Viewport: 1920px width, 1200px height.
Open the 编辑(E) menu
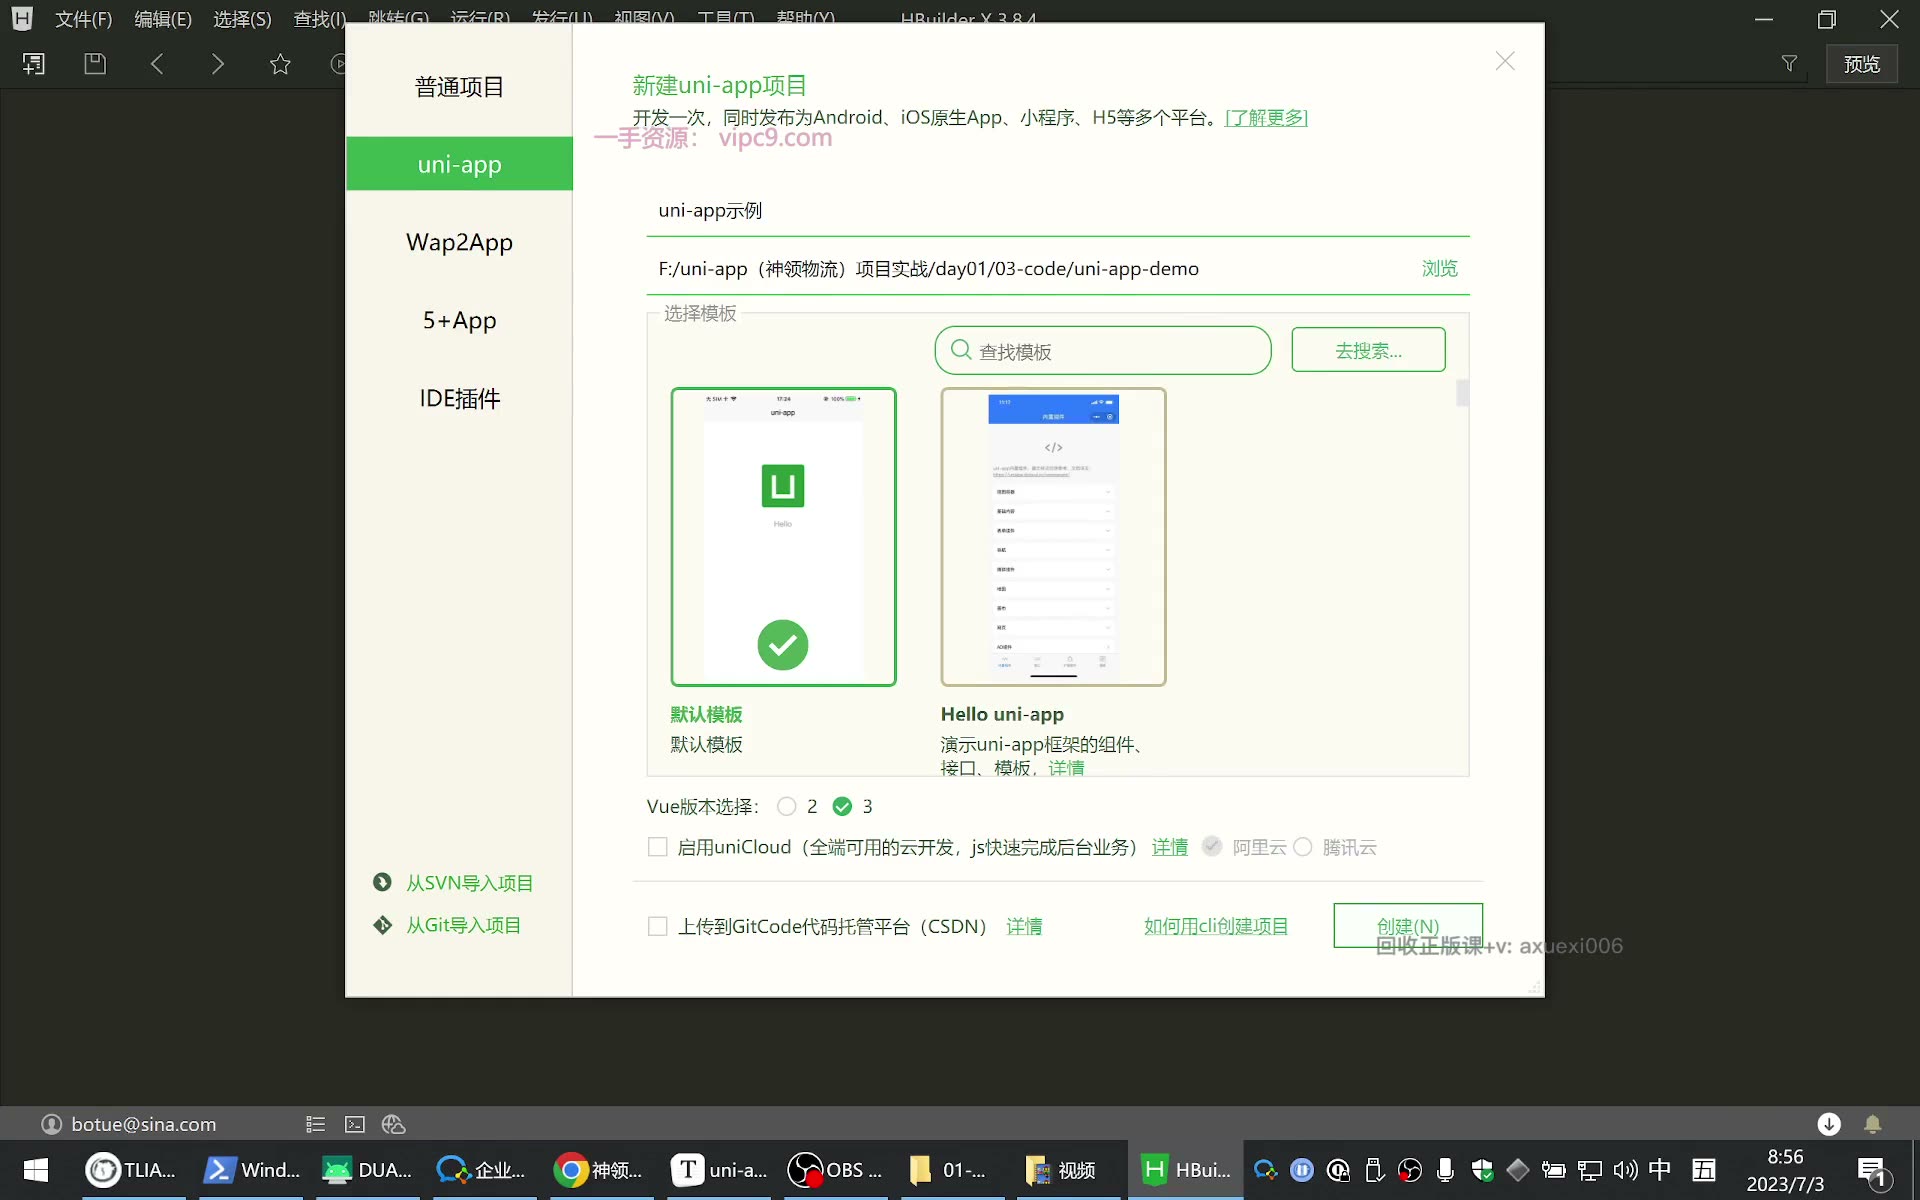[163, 19]
